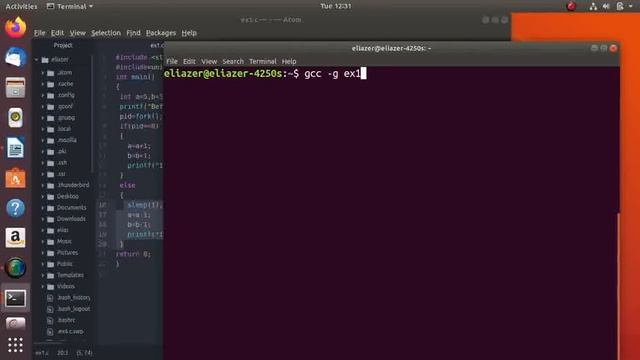Click the .cache folder icon in Atom tree
Viewport: 640px width, 360px height.
(51, 84)
